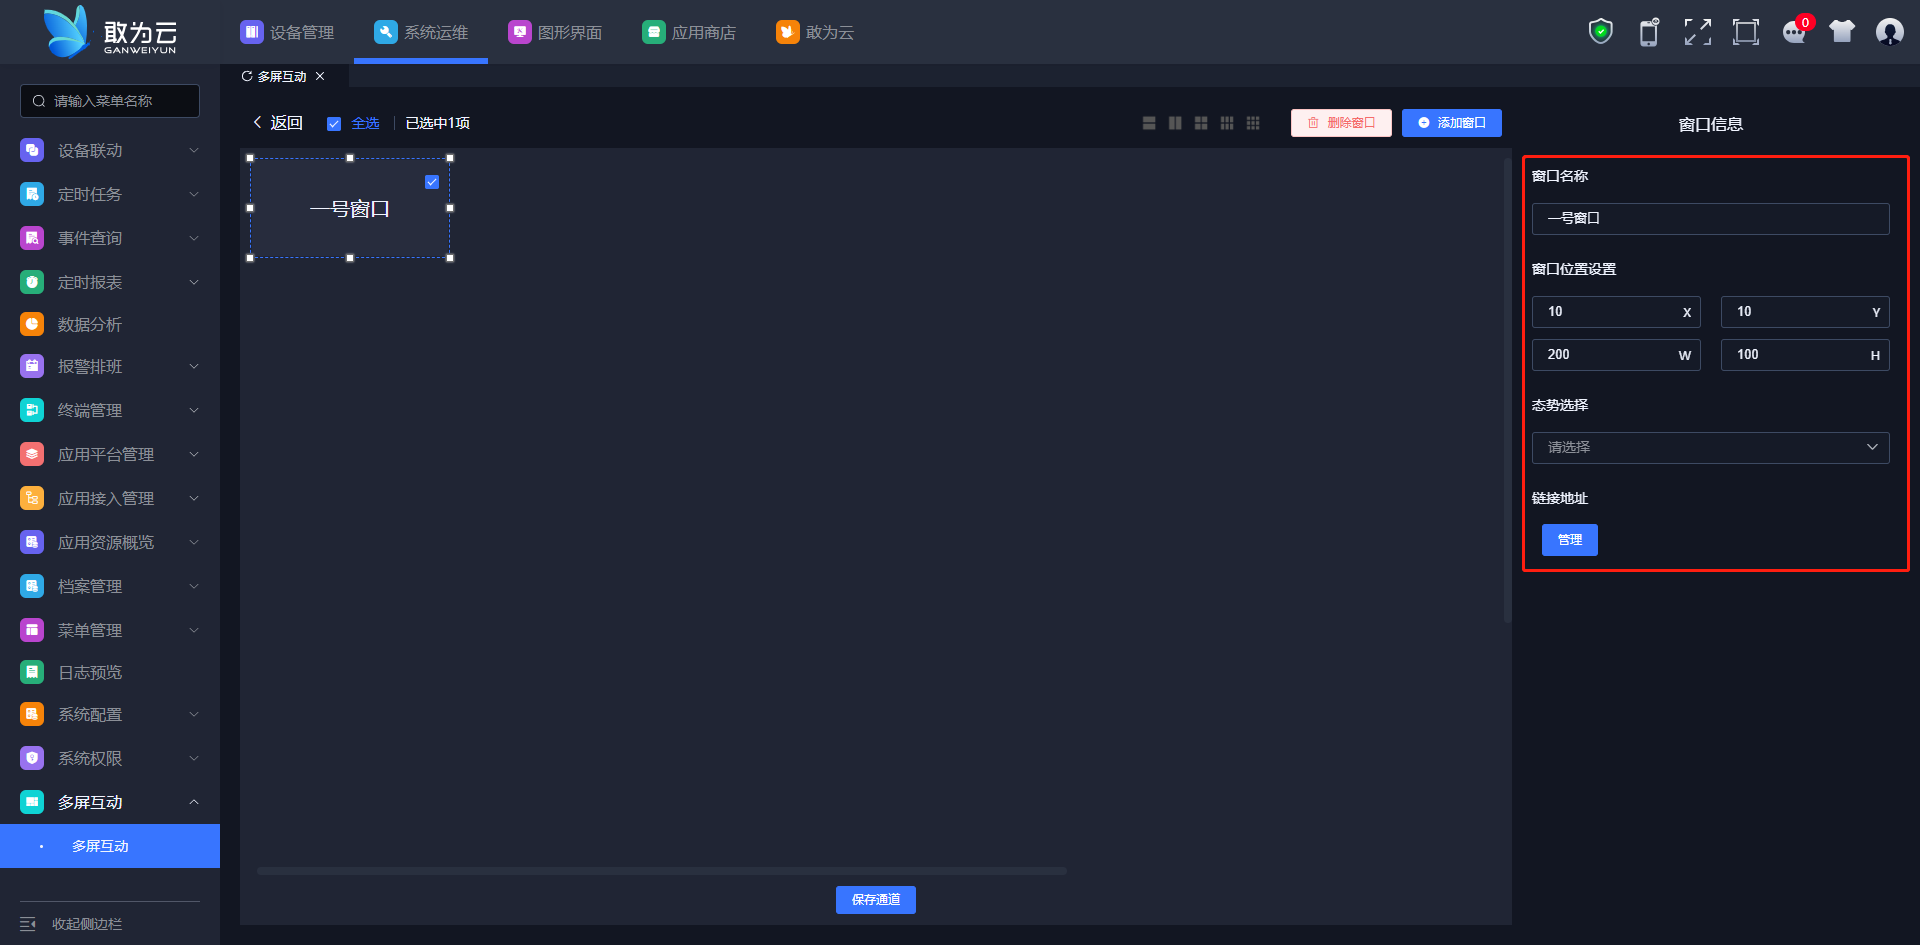Select the 系统运维 top menu
Screen dimensions: 1920x945
point(421,32)
